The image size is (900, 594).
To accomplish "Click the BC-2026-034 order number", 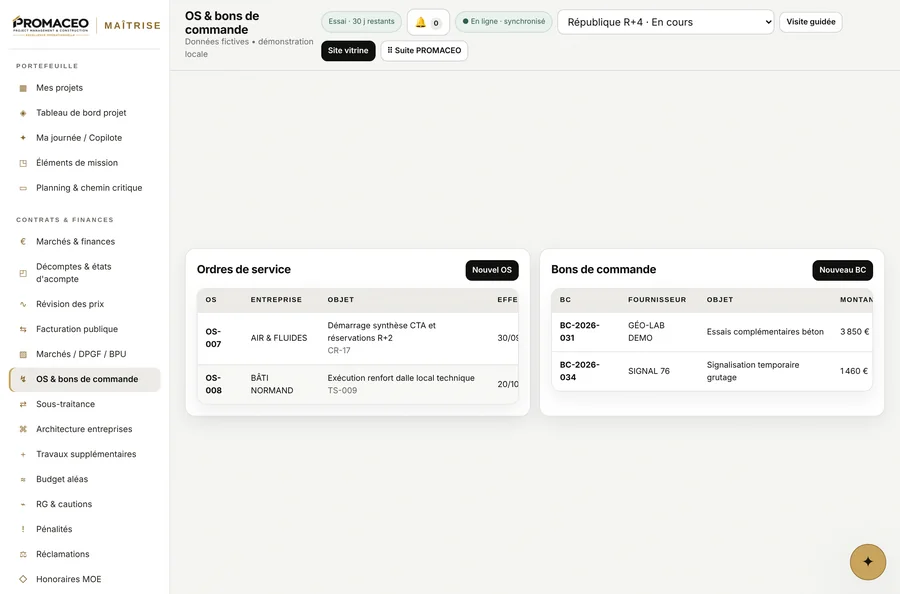I will (x=580, y=371).
